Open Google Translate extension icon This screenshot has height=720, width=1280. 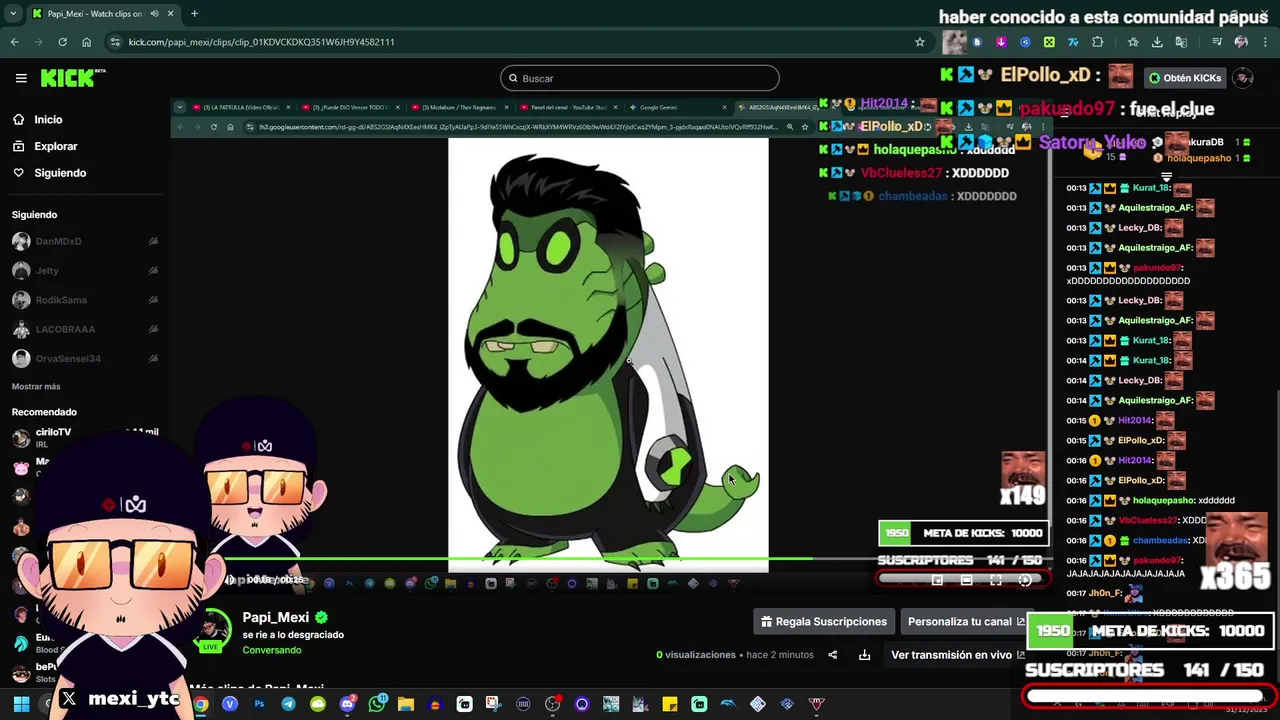(x=1181, y=42)
